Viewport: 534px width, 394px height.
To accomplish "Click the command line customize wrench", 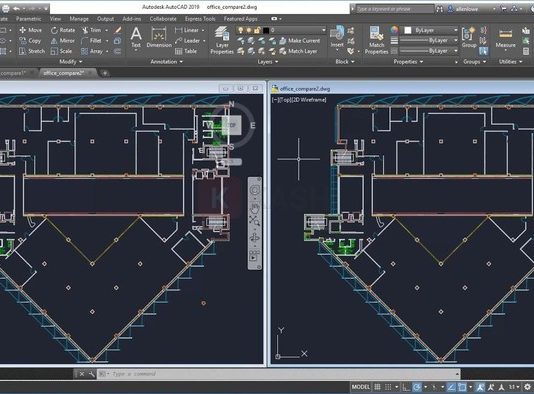I will (91, 374).
